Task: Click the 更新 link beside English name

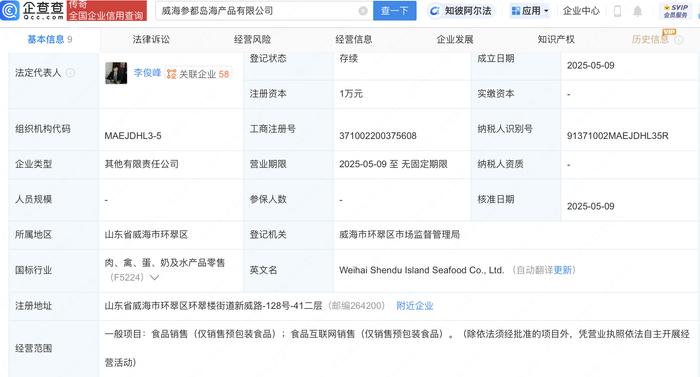Action: (562, 270)
